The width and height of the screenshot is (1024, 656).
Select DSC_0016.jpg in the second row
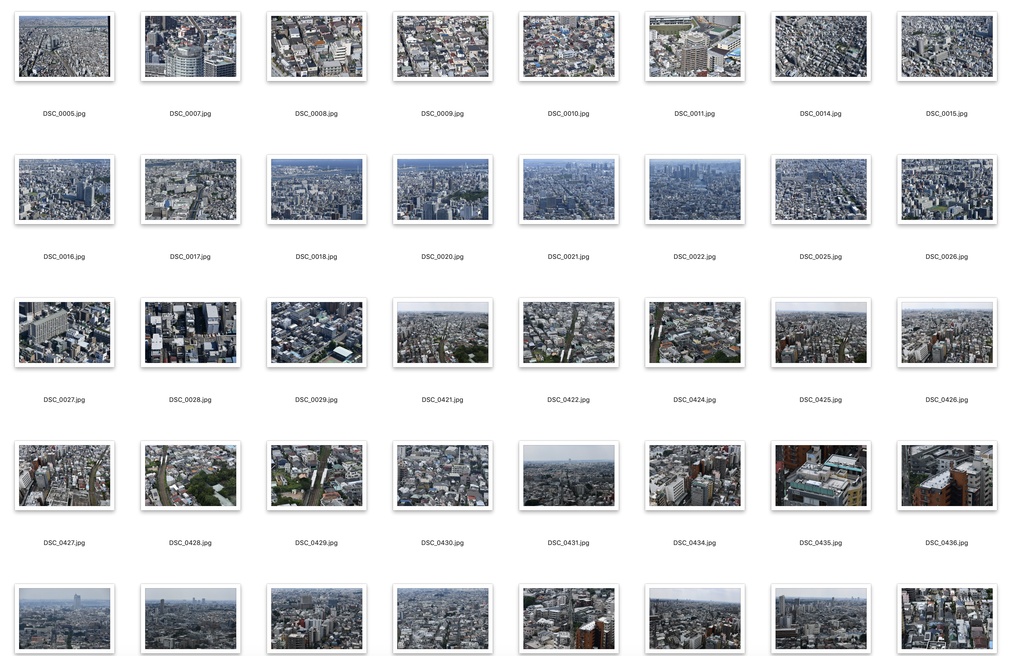64,189
